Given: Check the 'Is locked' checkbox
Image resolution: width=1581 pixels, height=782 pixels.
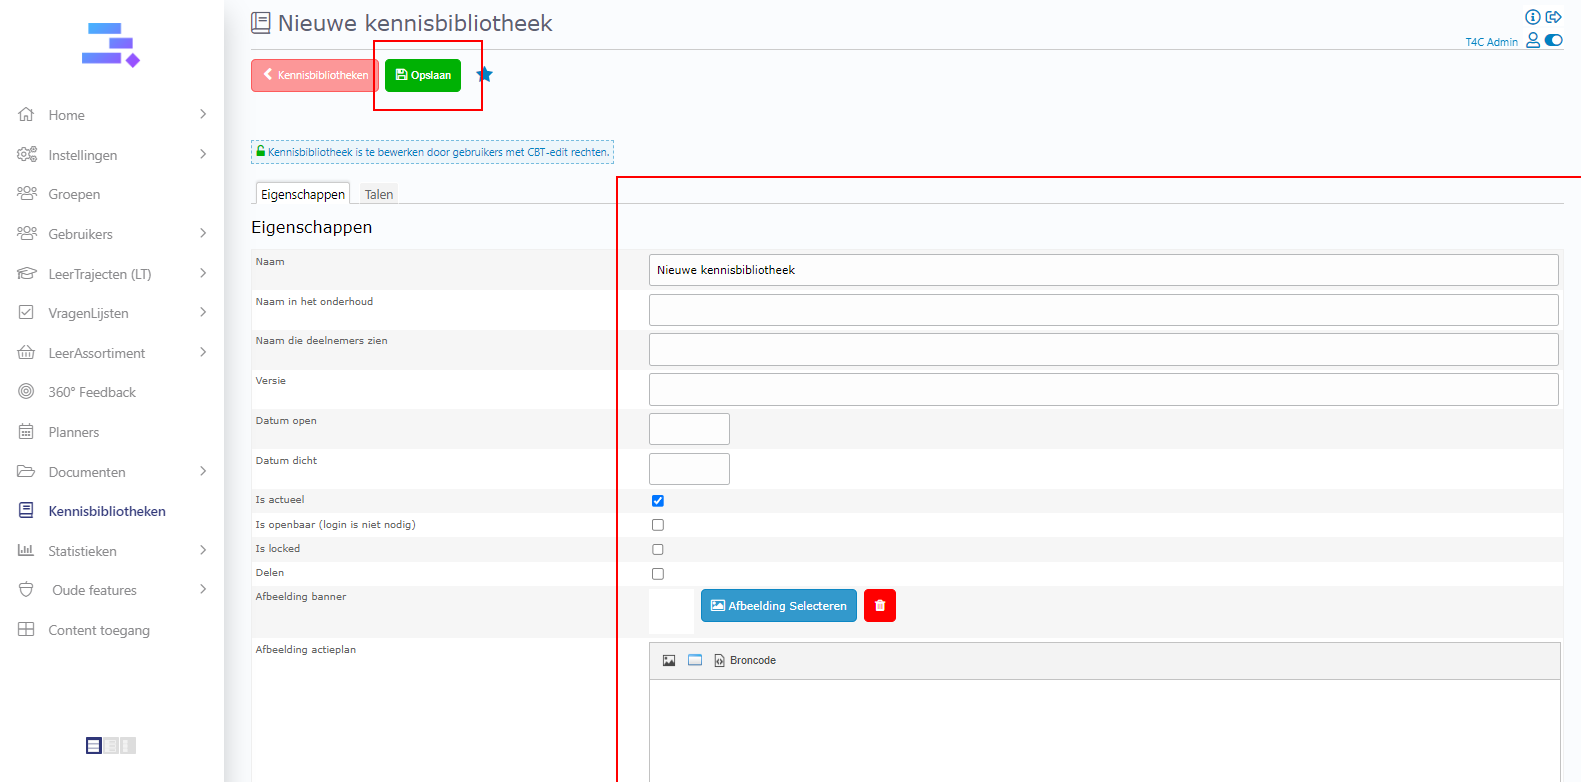Looking at the screenshot, I should [658, 550].
